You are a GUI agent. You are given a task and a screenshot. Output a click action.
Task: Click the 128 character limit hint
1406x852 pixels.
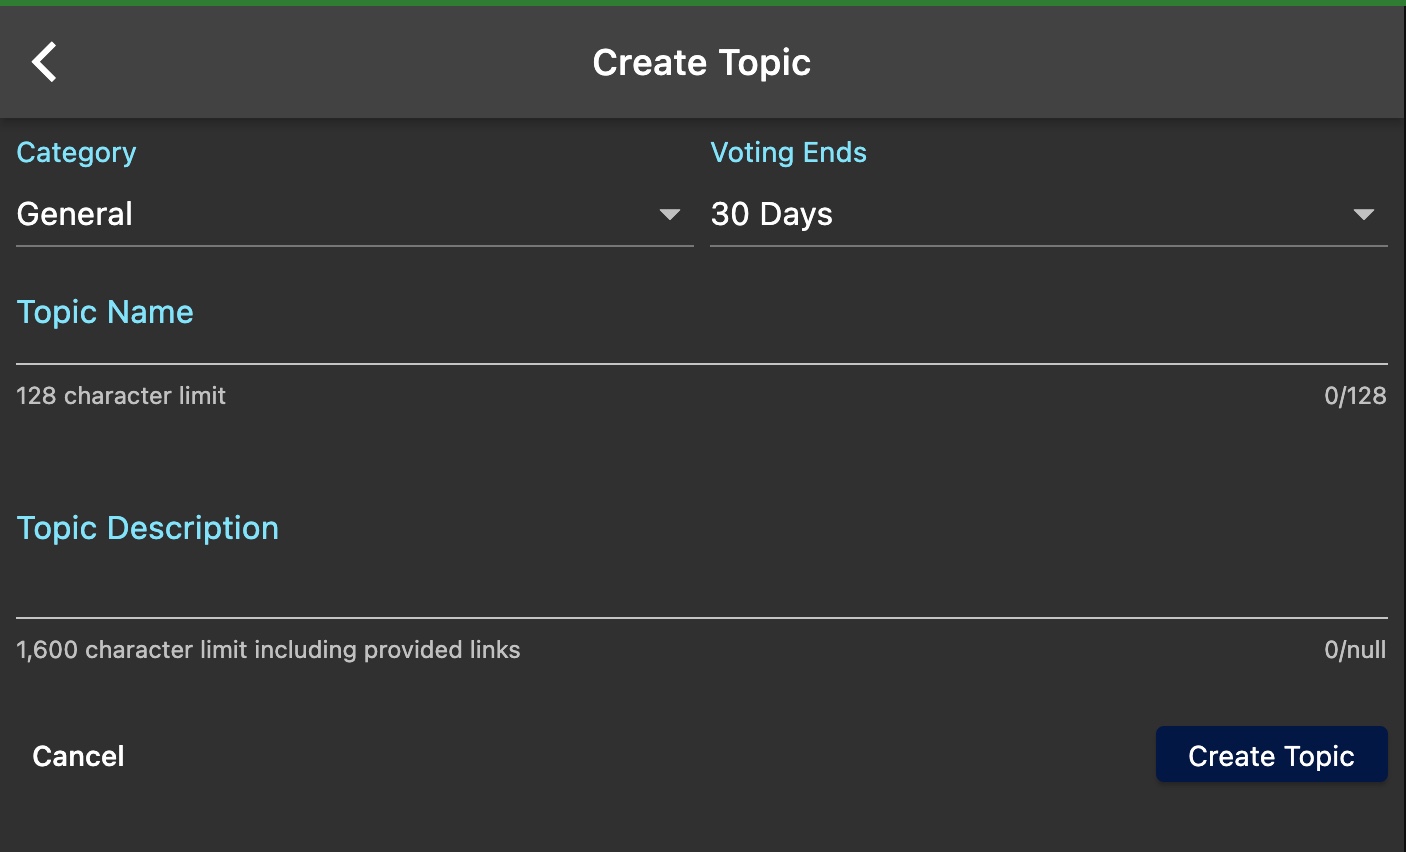point(121,396)
